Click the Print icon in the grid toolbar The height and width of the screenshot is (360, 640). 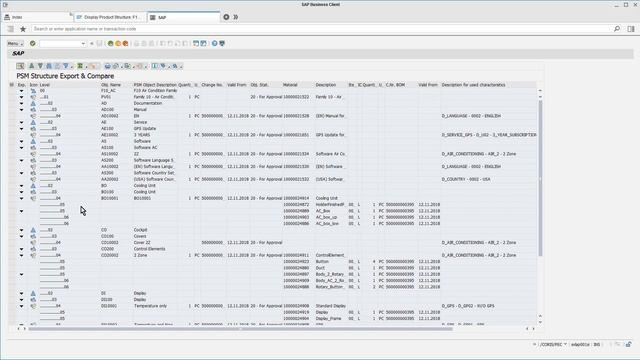click(x=107, y=66)
